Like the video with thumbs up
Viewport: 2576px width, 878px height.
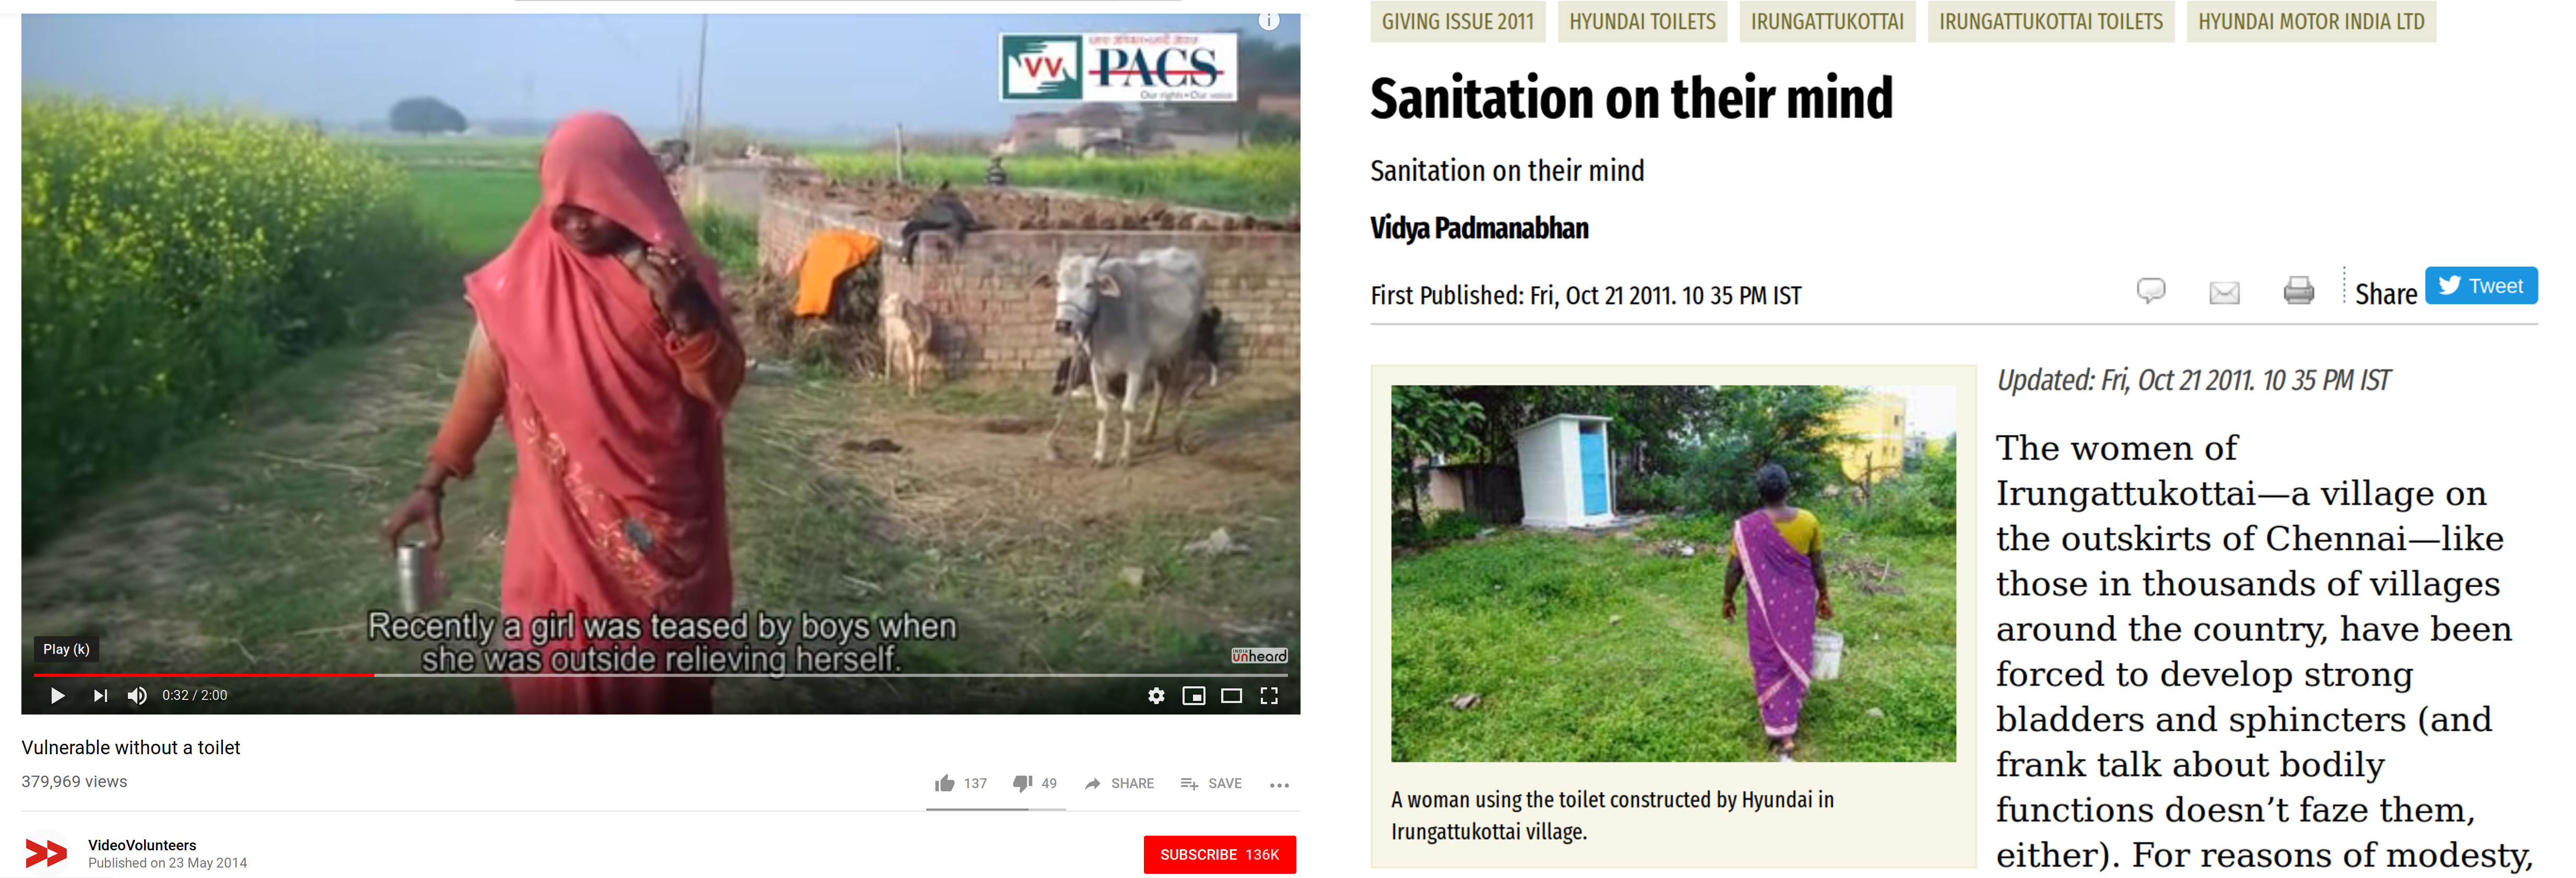click(960, 783)
